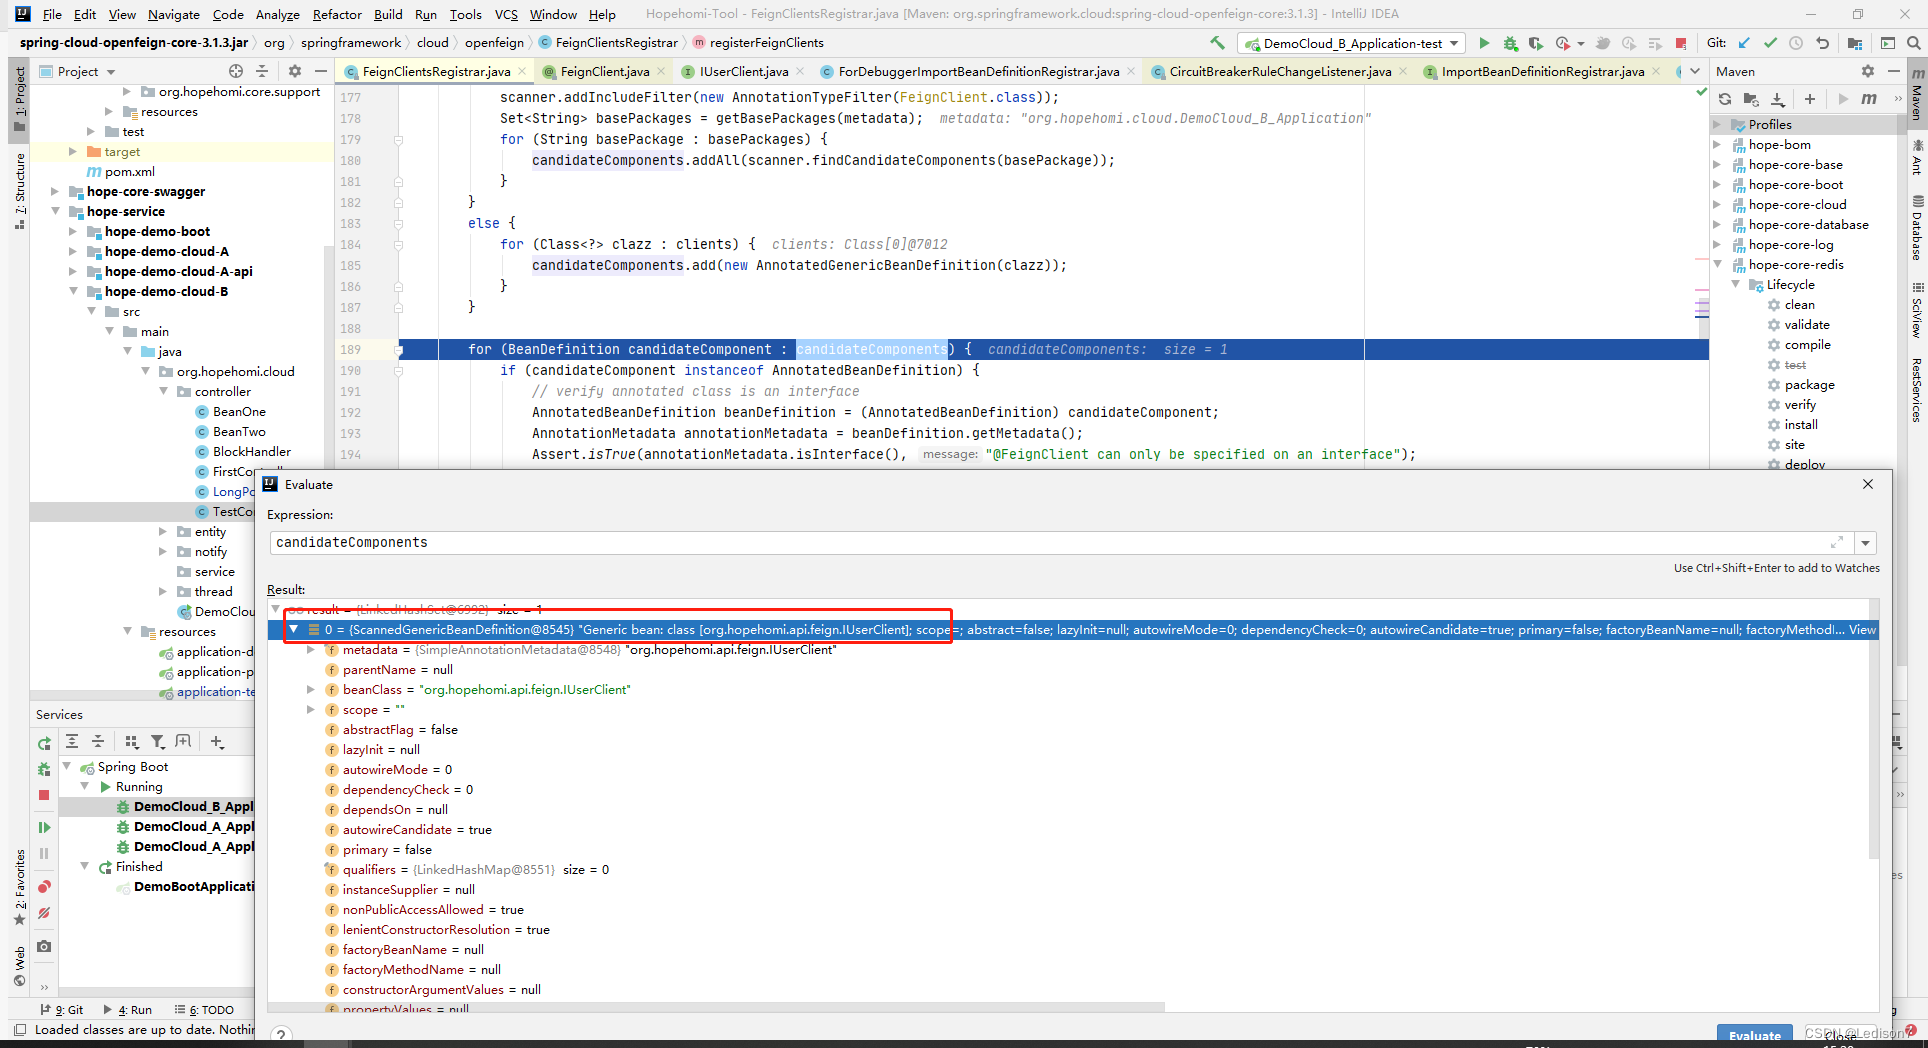Viewport: 1928px width, 1048px height.
Task: Select the Maven lifecycle goal 'install'
Action: click(x=1800, y=425)
